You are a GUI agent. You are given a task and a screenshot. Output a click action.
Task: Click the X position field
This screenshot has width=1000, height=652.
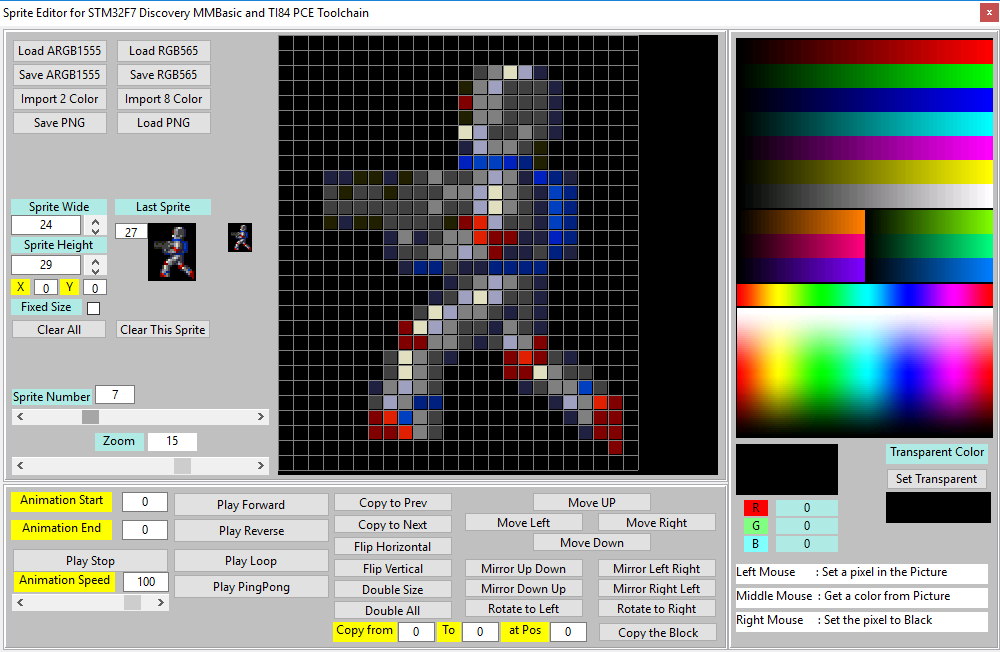pyautogui.click(x=46, y=288)
